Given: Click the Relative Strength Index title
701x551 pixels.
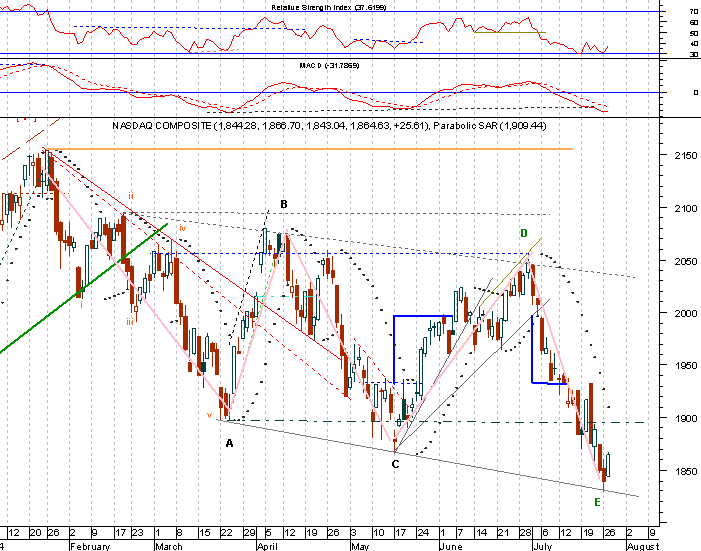Looking at the screenshot, I should (x=329, y=8).
